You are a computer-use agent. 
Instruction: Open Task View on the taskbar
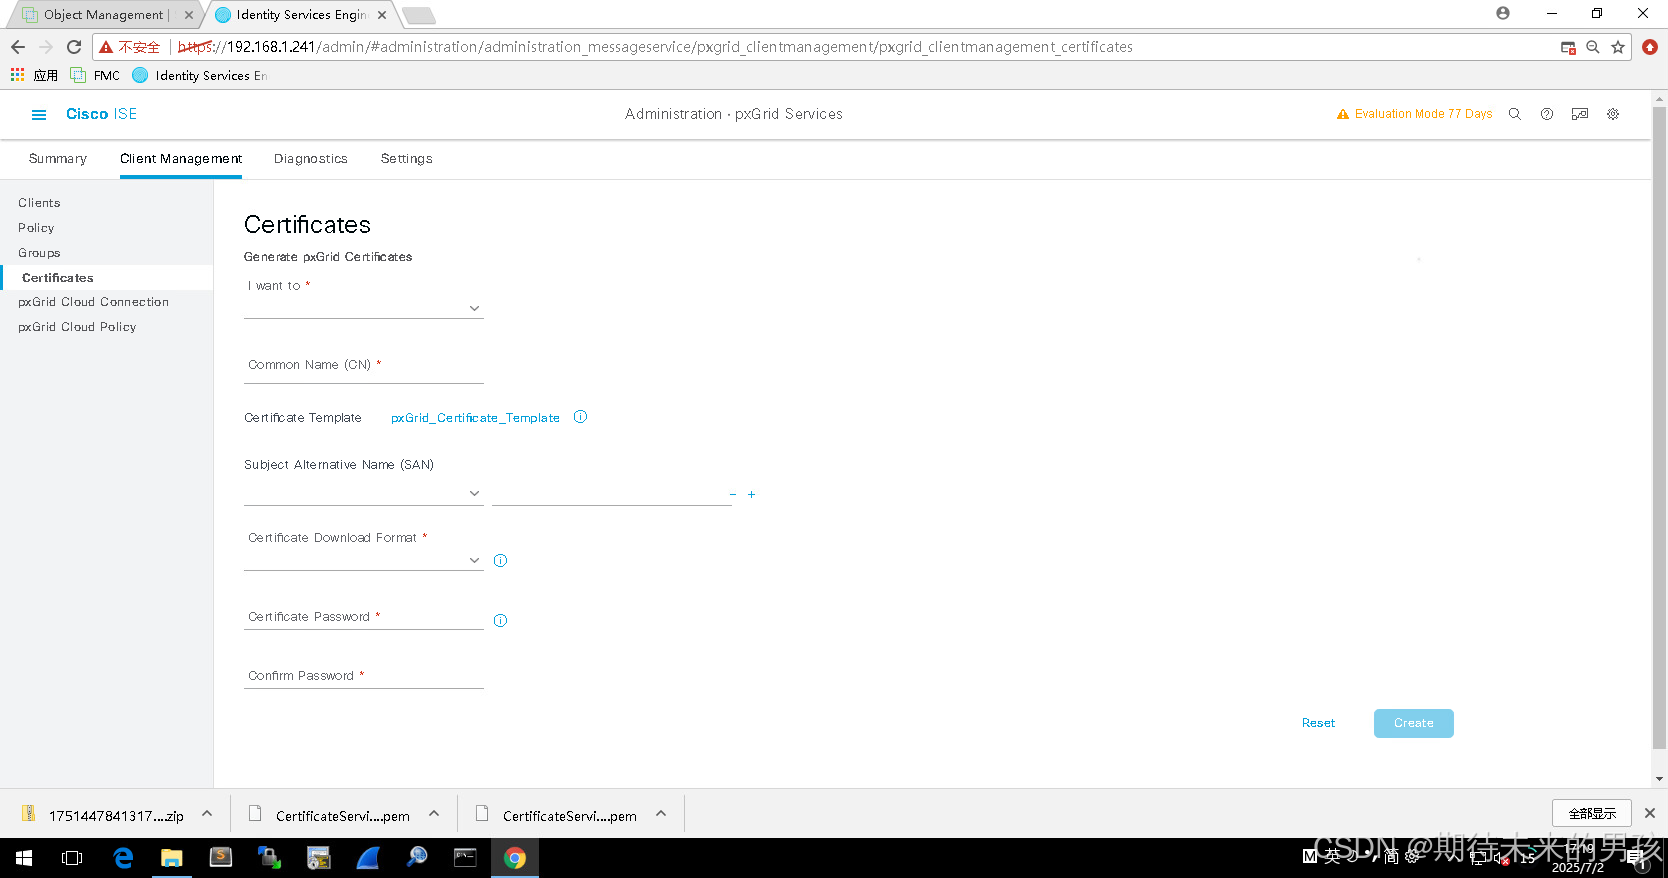[x=72, y=858]
